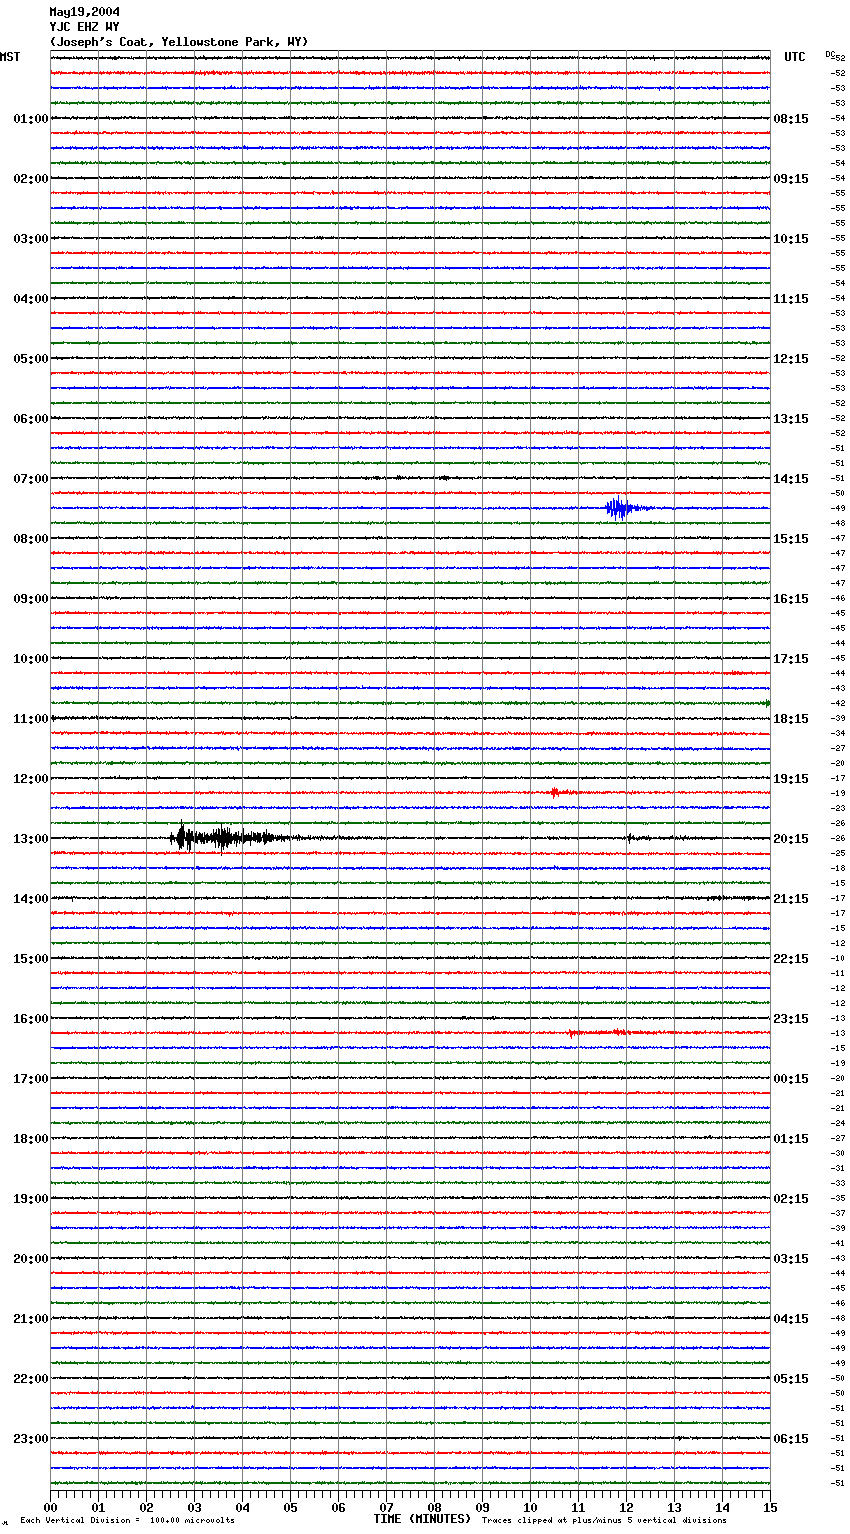This screenshot has width=850, height=1534.
Task: Click the 18:15 UTC time label
Action: [791, 719]
